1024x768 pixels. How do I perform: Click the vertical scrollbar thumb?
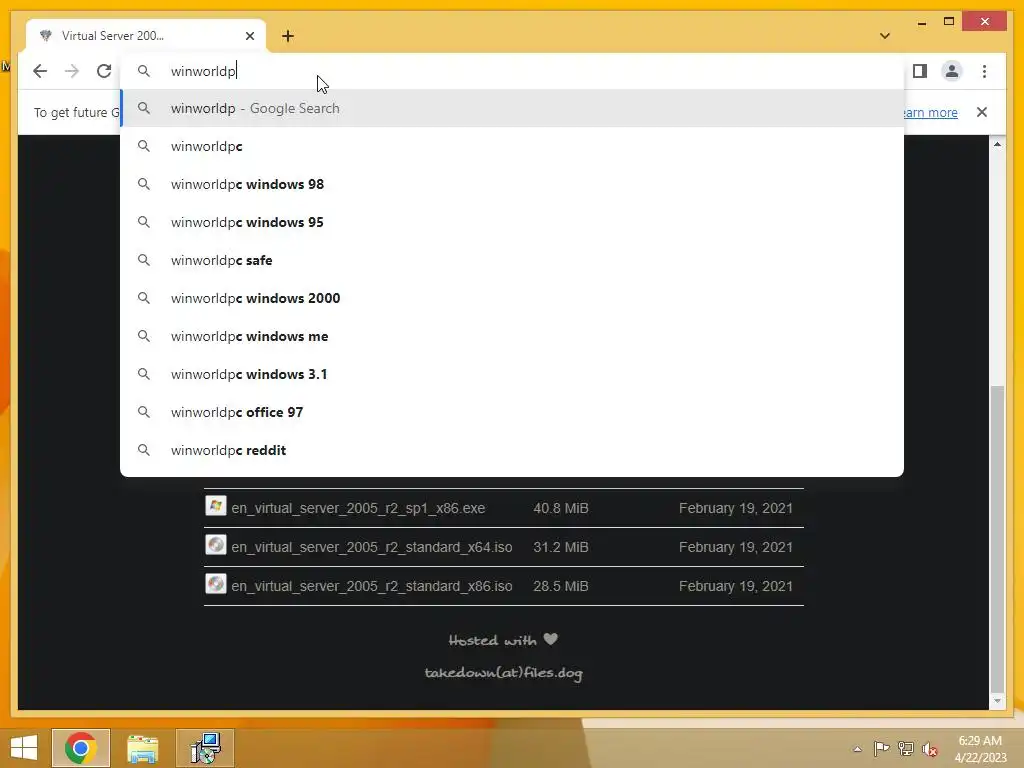[x=997, y=539]
